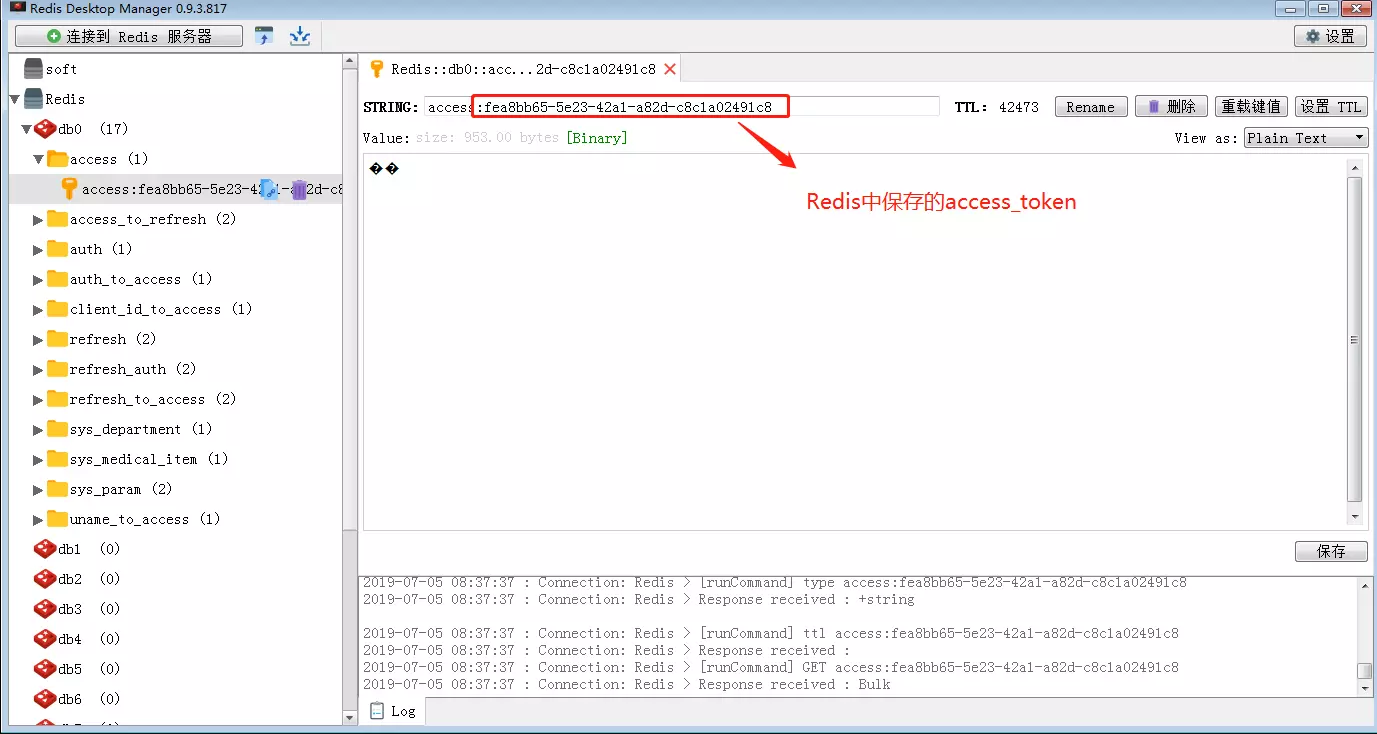Click inside the value text editor

point(855,340)
